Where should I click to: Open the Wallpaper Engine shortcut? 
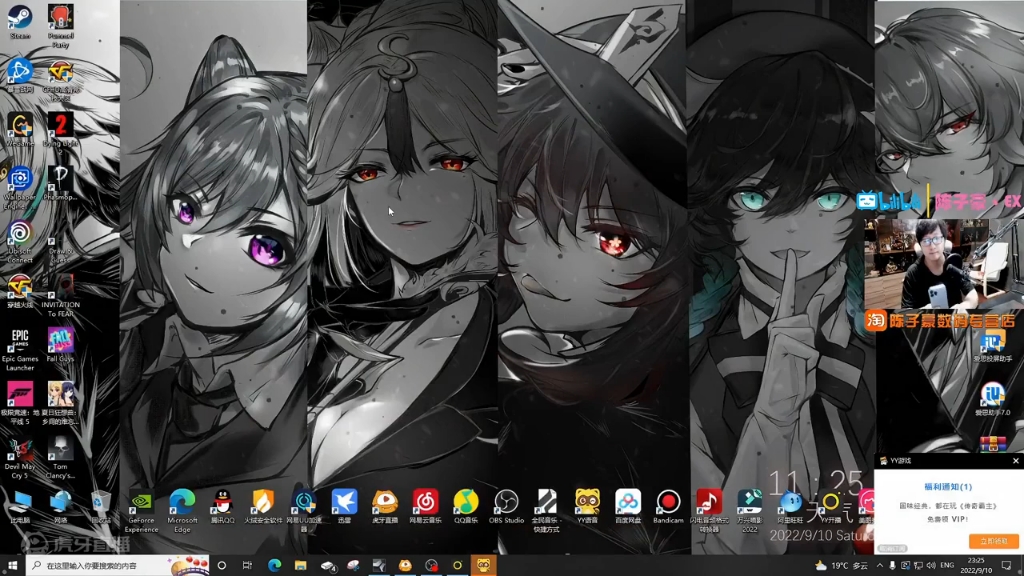pos(20,187)
